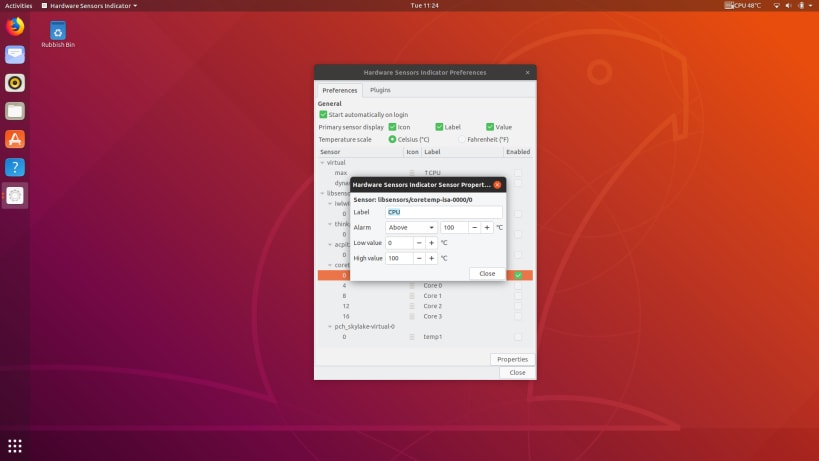This screenshot has height=461, width=819.
Task: Increase the Low value
Action: pos(431,243)
